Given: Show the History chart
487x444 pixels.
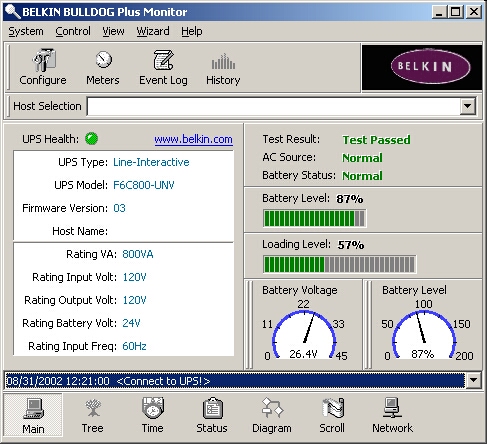Looking at the screenshot, I should click(x=223, y=67).
